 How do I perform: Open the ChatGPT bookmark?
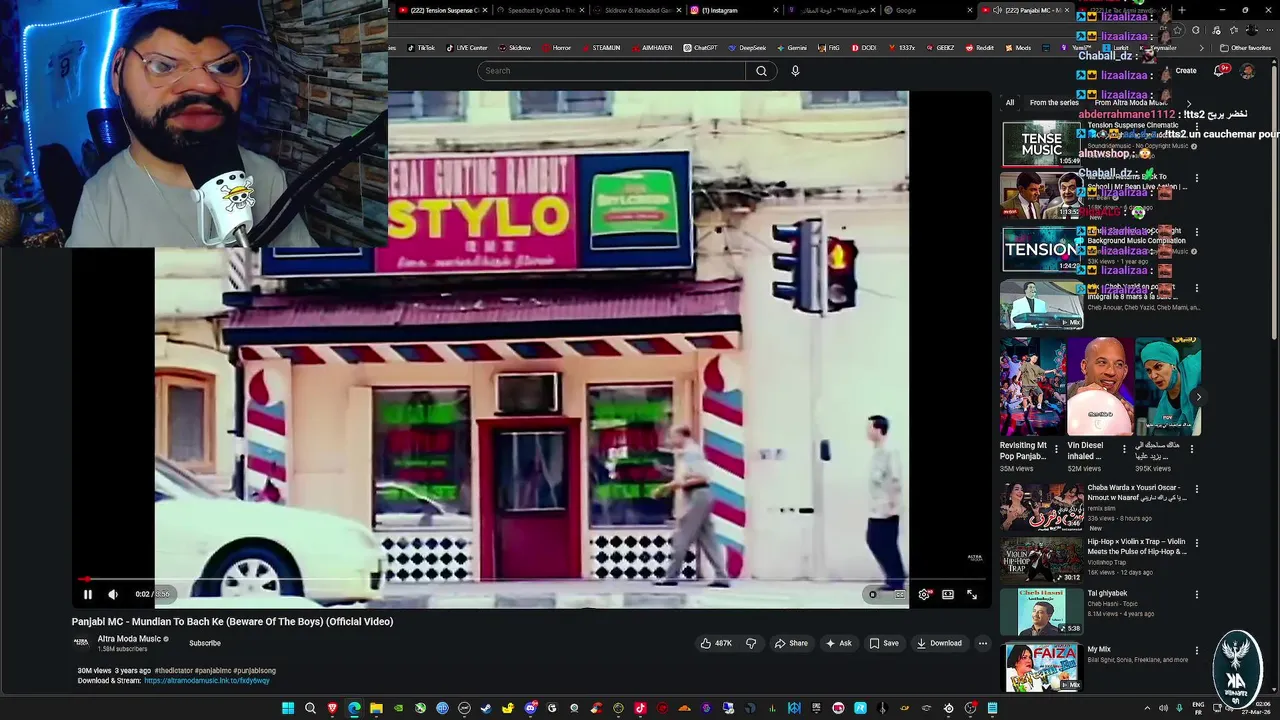(x=700, y=47)
